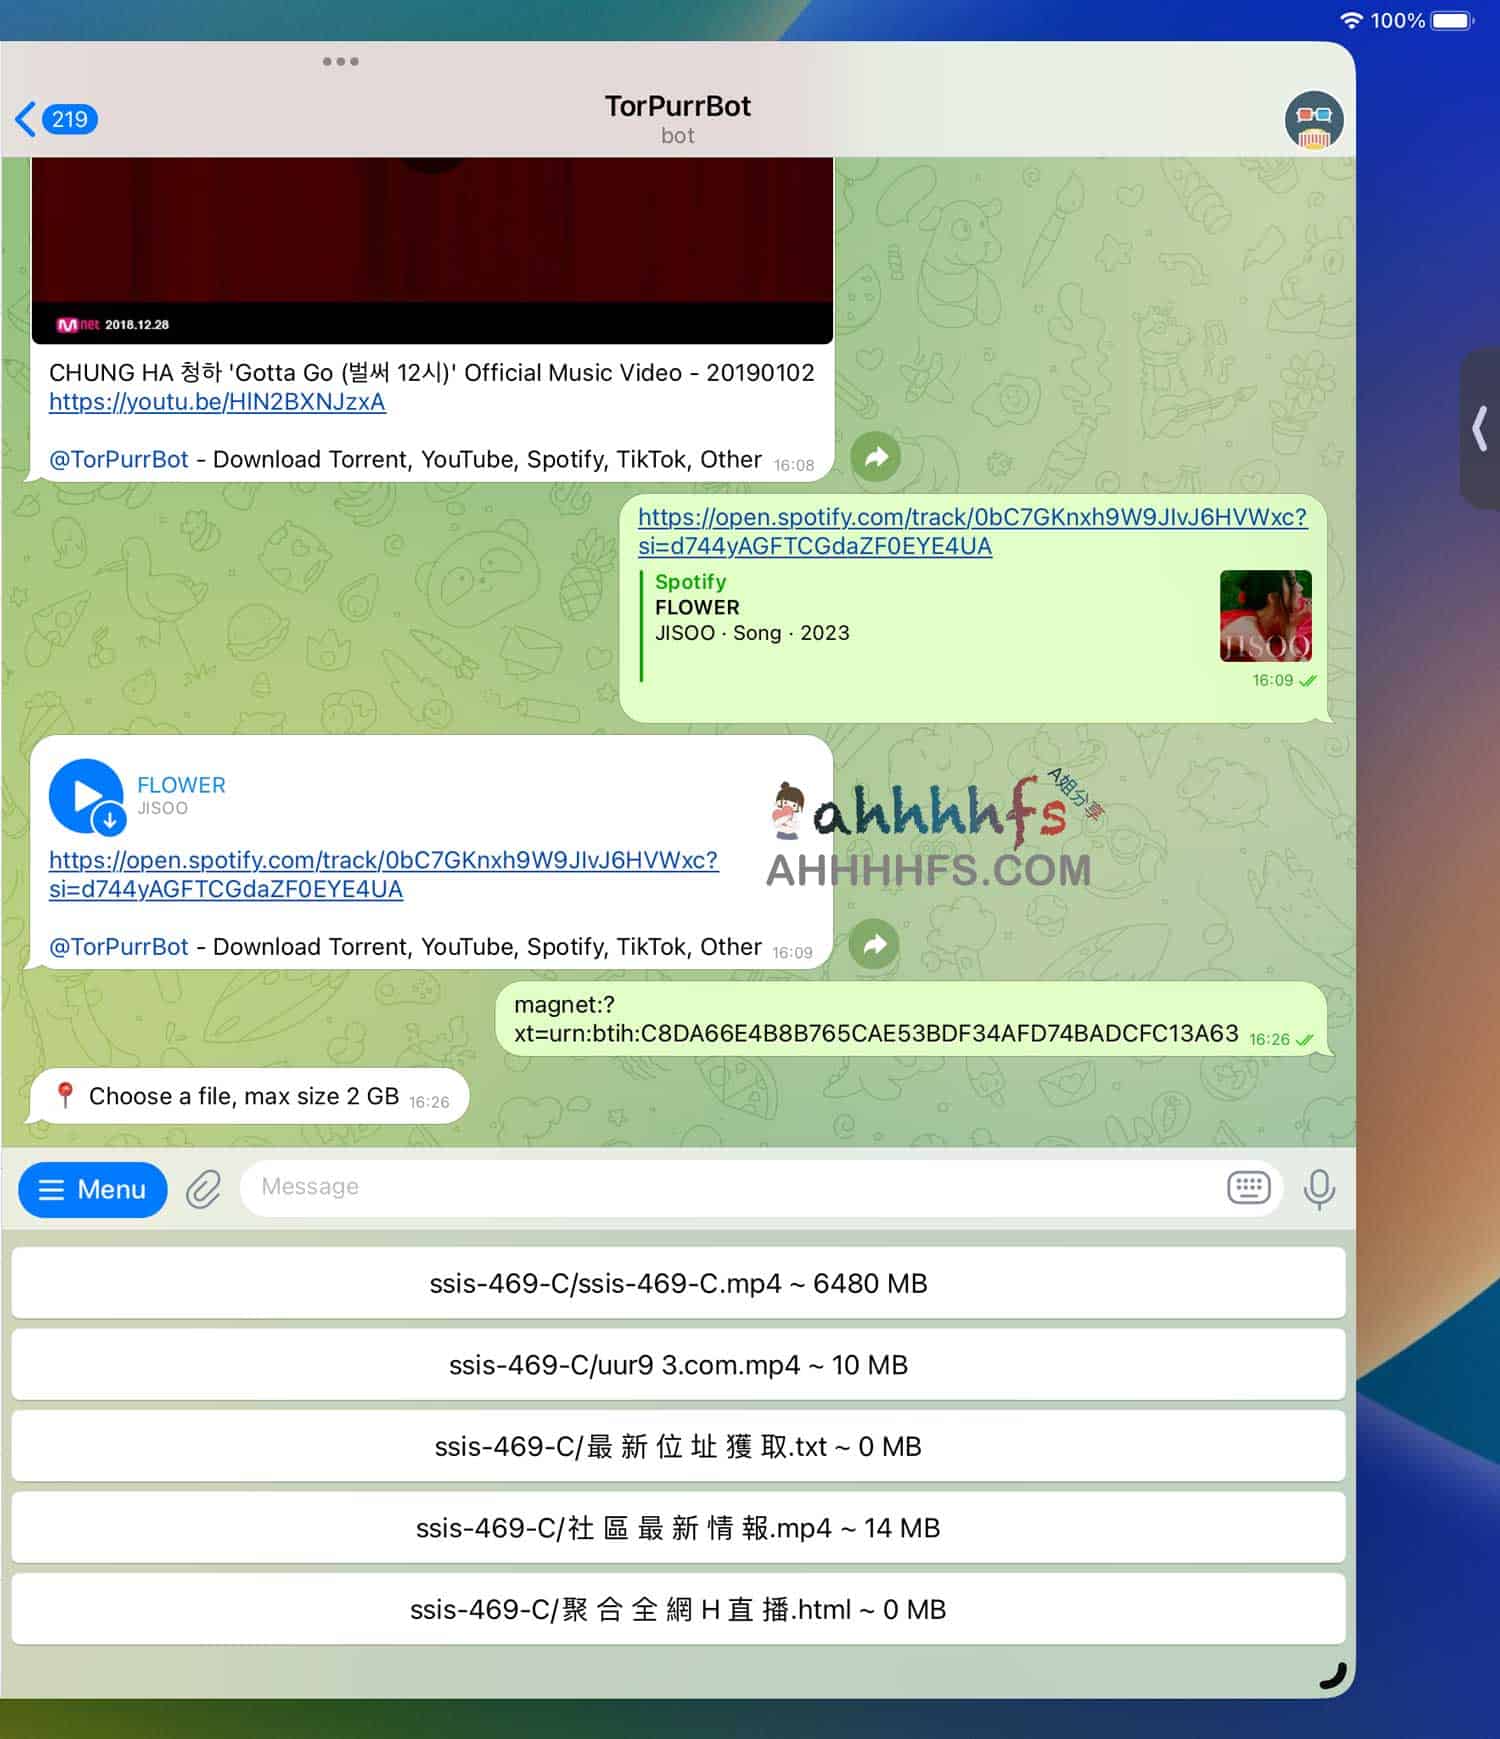Open the youtu.be video link
Image resolution: width=1500 pixels, height=1739 pixels.
point(217,402)
